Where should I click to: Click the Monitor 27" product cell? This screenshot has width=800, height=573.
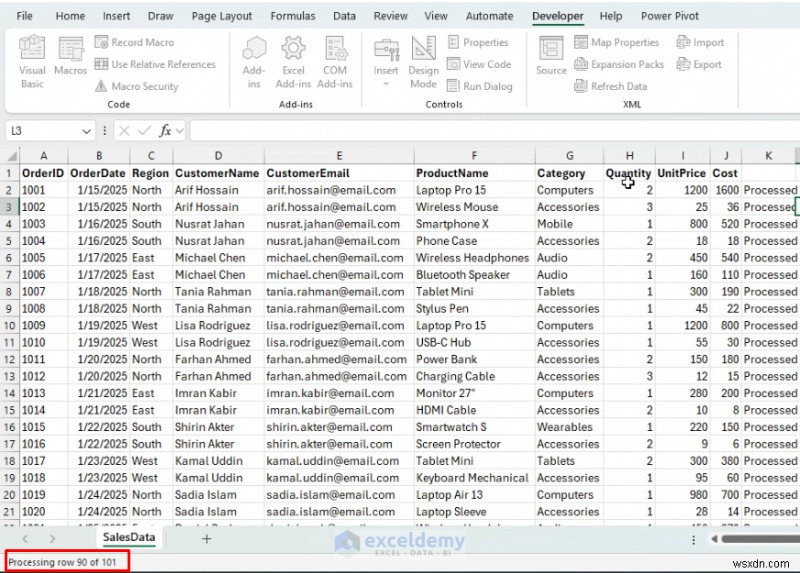pyautogui.click(x=474, y=393)
